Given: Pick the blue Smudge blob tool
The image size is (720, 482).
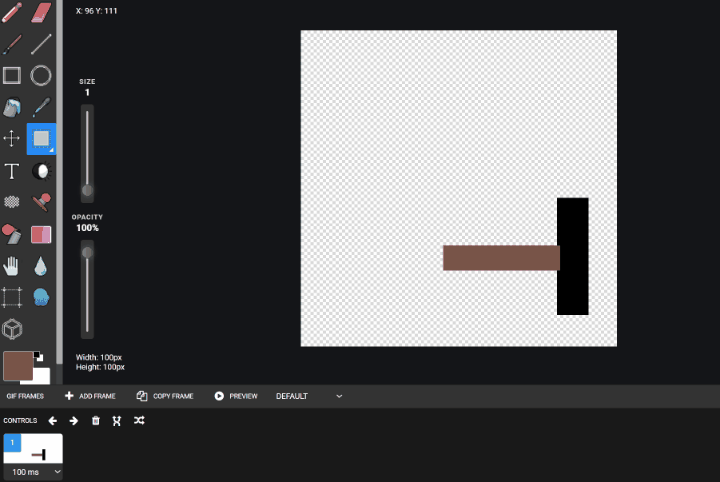Looking at the screenshot, I should pyautogui.click(x=41, y=297).
